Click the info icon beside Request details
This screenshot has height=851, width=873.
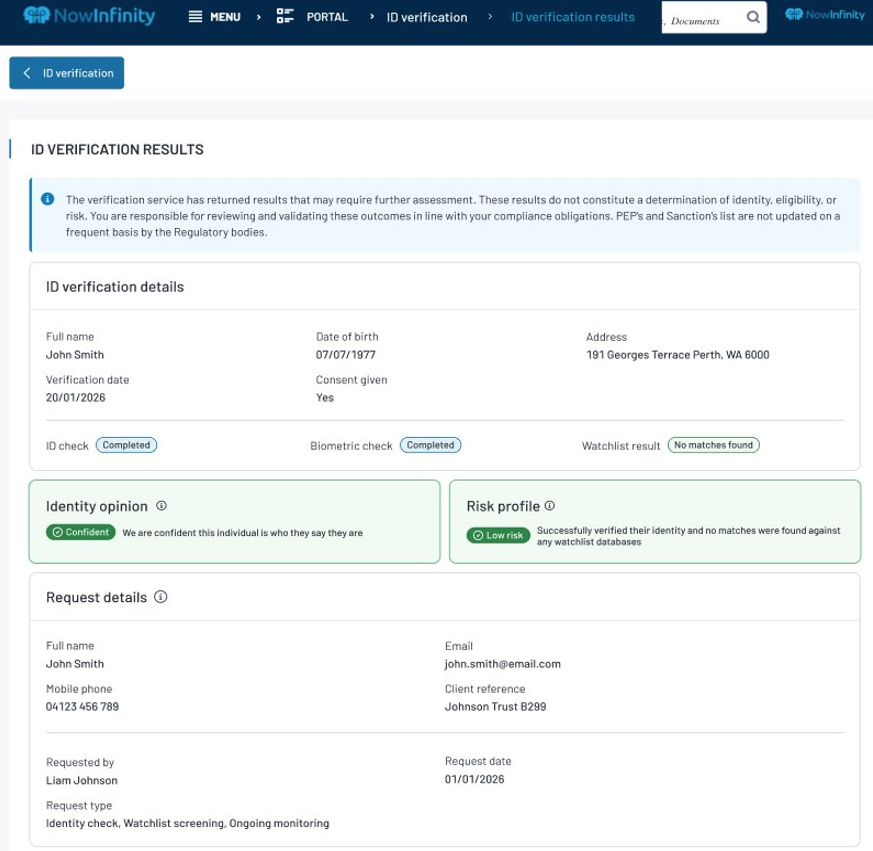(161, 597)
